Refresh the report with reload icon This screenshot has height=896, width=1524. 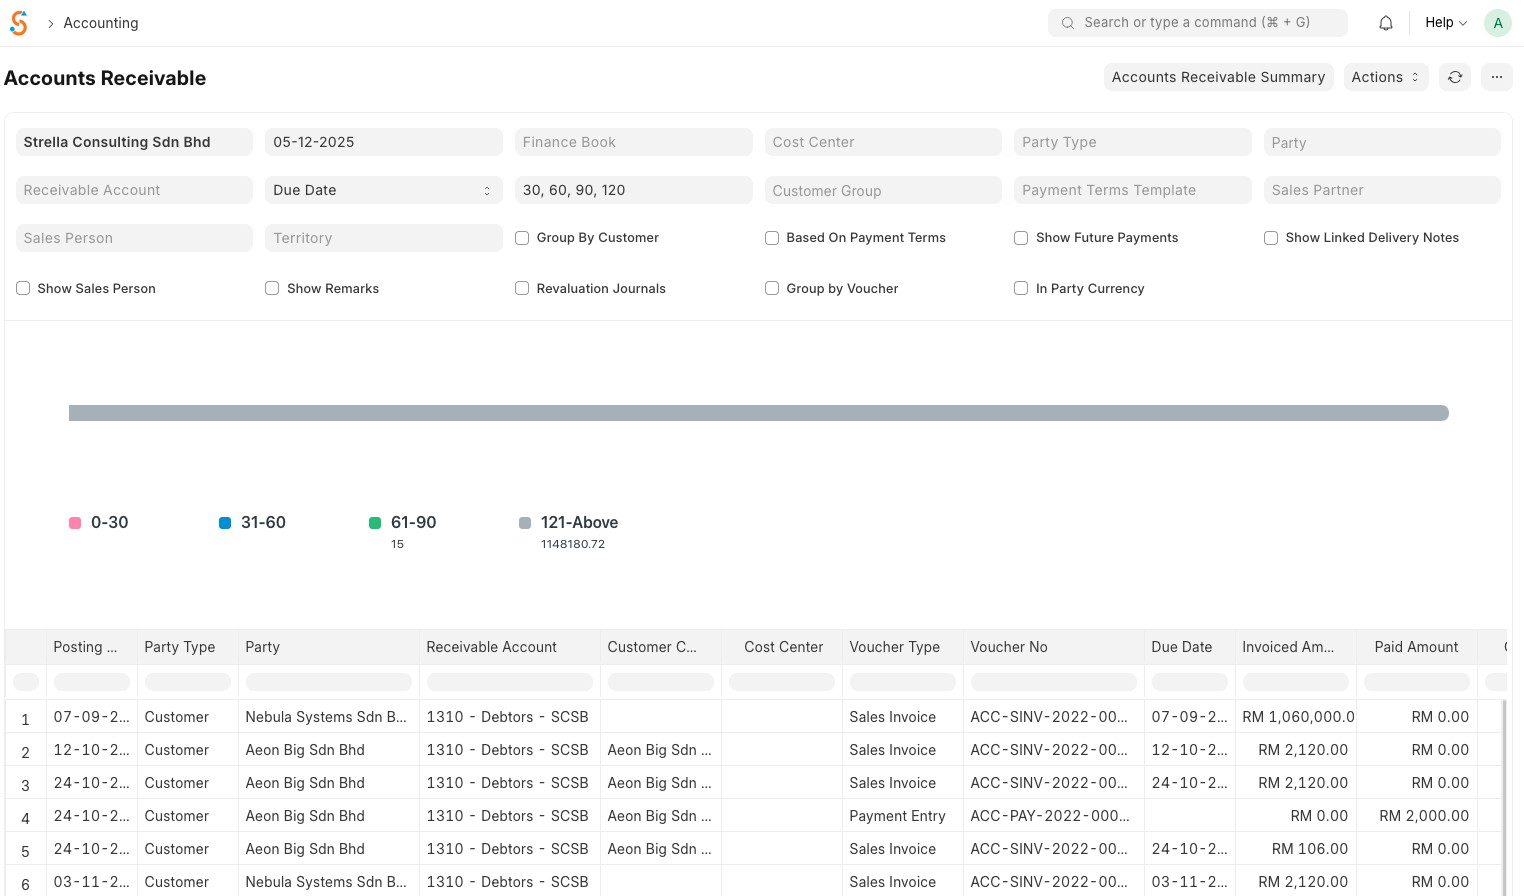click(1454, 77)
